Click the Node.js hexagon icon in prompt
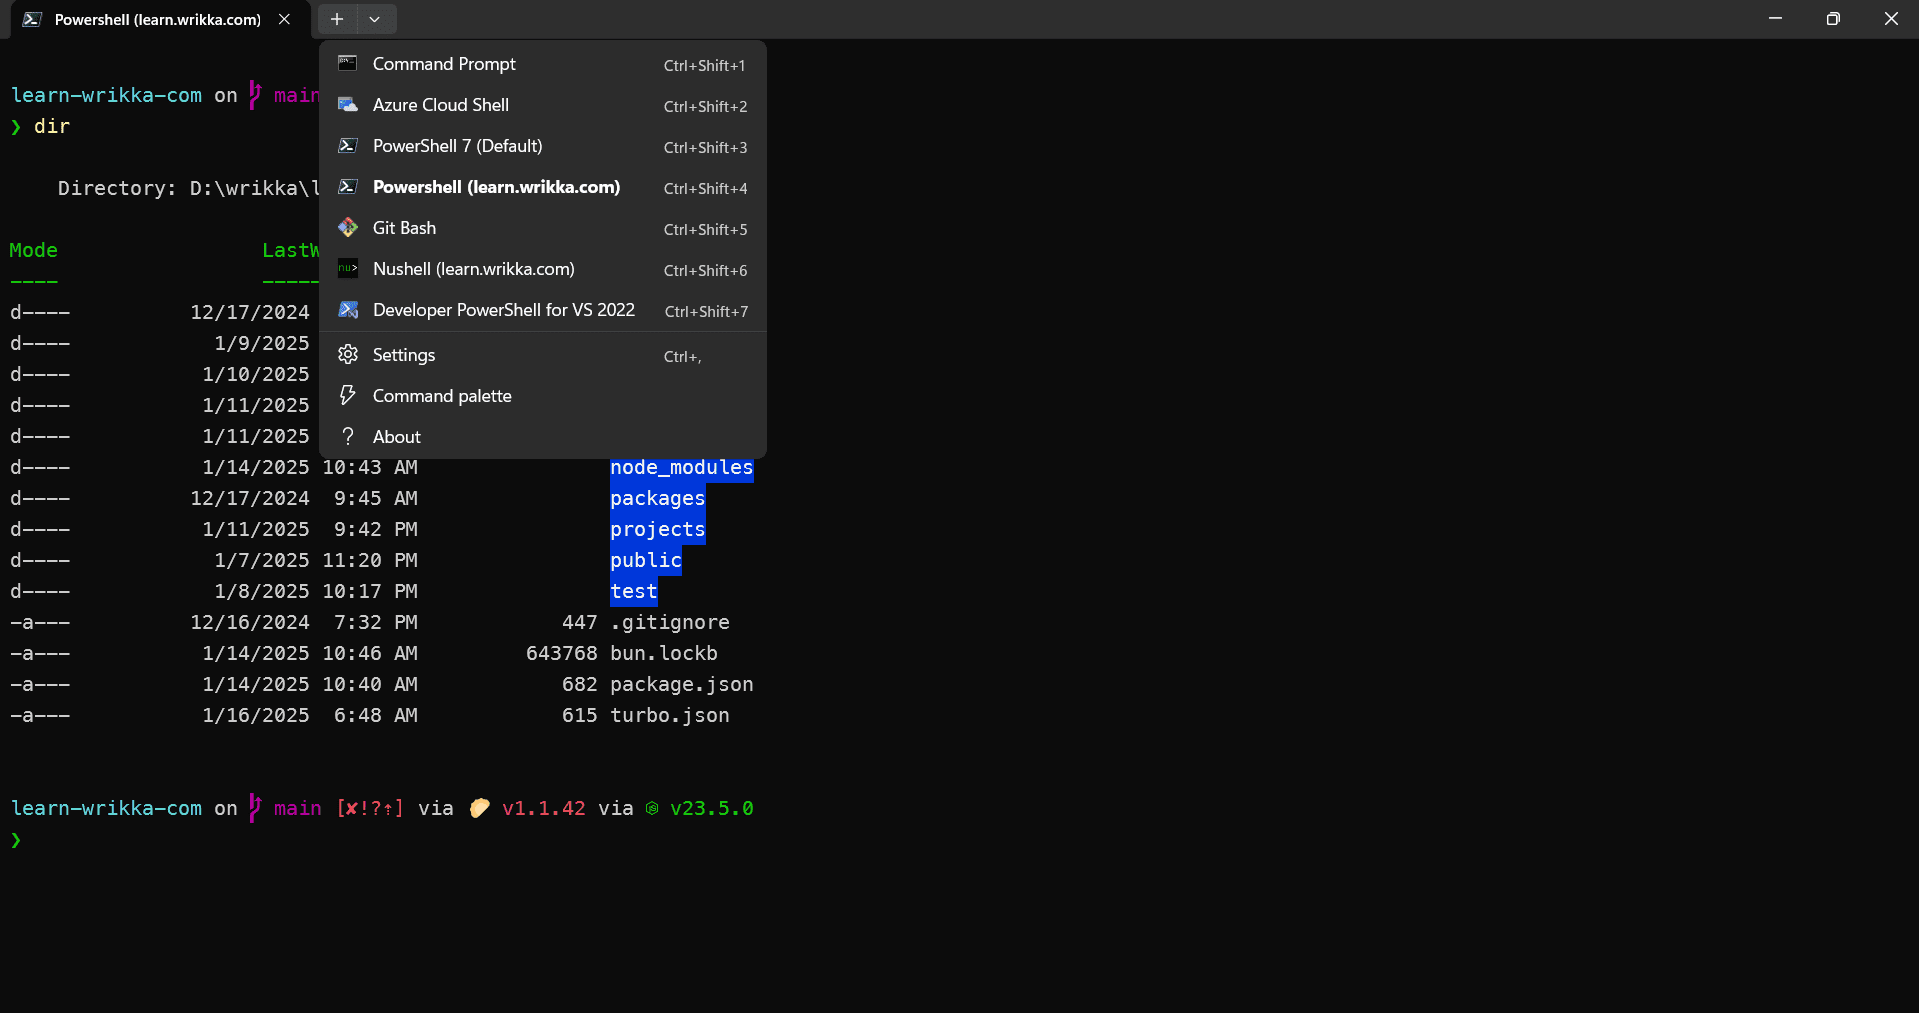1919x1013 pixels. [651, 808]
